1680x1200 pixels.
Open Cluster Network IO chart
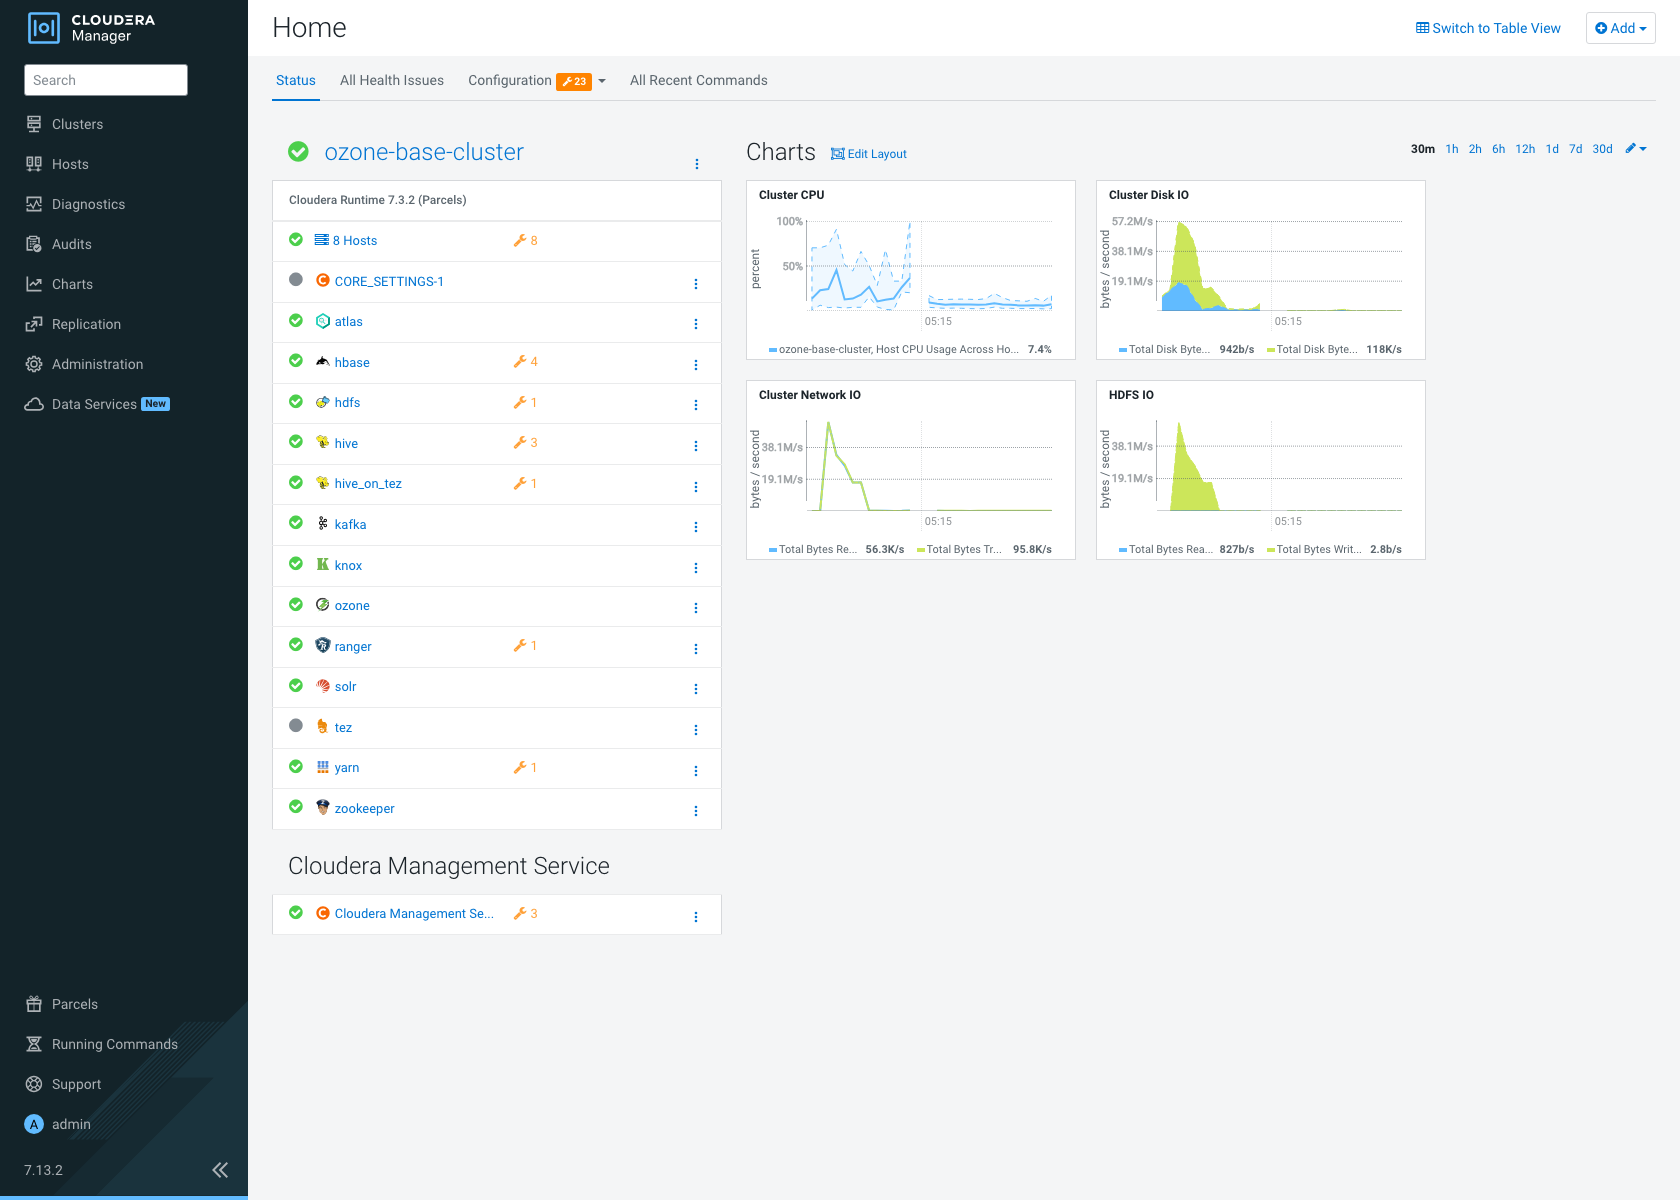point(911,470)
